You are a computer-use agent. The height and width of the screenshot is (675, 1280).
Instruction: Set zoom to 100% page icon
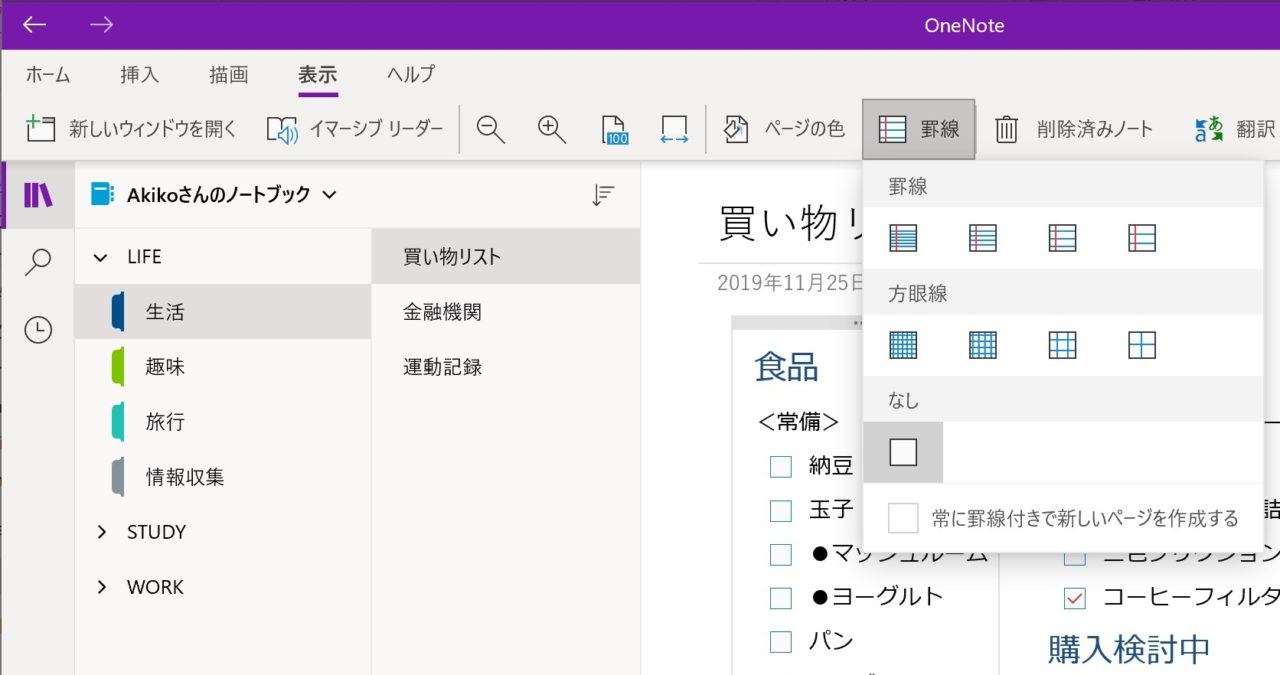(614, 130)
